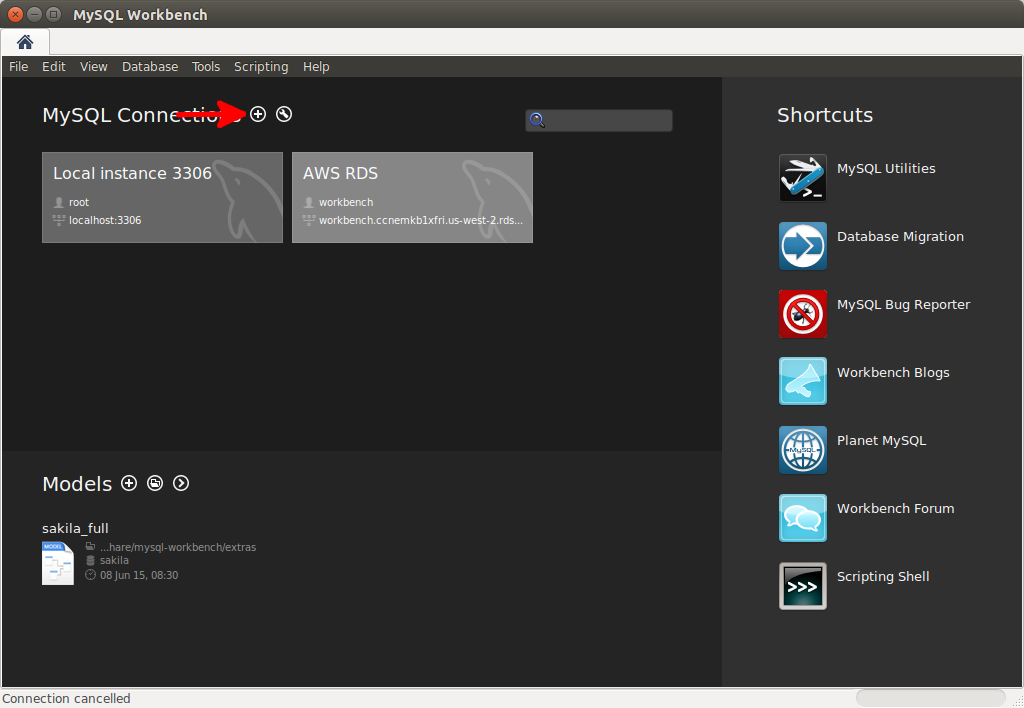This screenshot has width=1024, height=708.
Task: Click the sakila schema name text
Action: coord(114,560)
